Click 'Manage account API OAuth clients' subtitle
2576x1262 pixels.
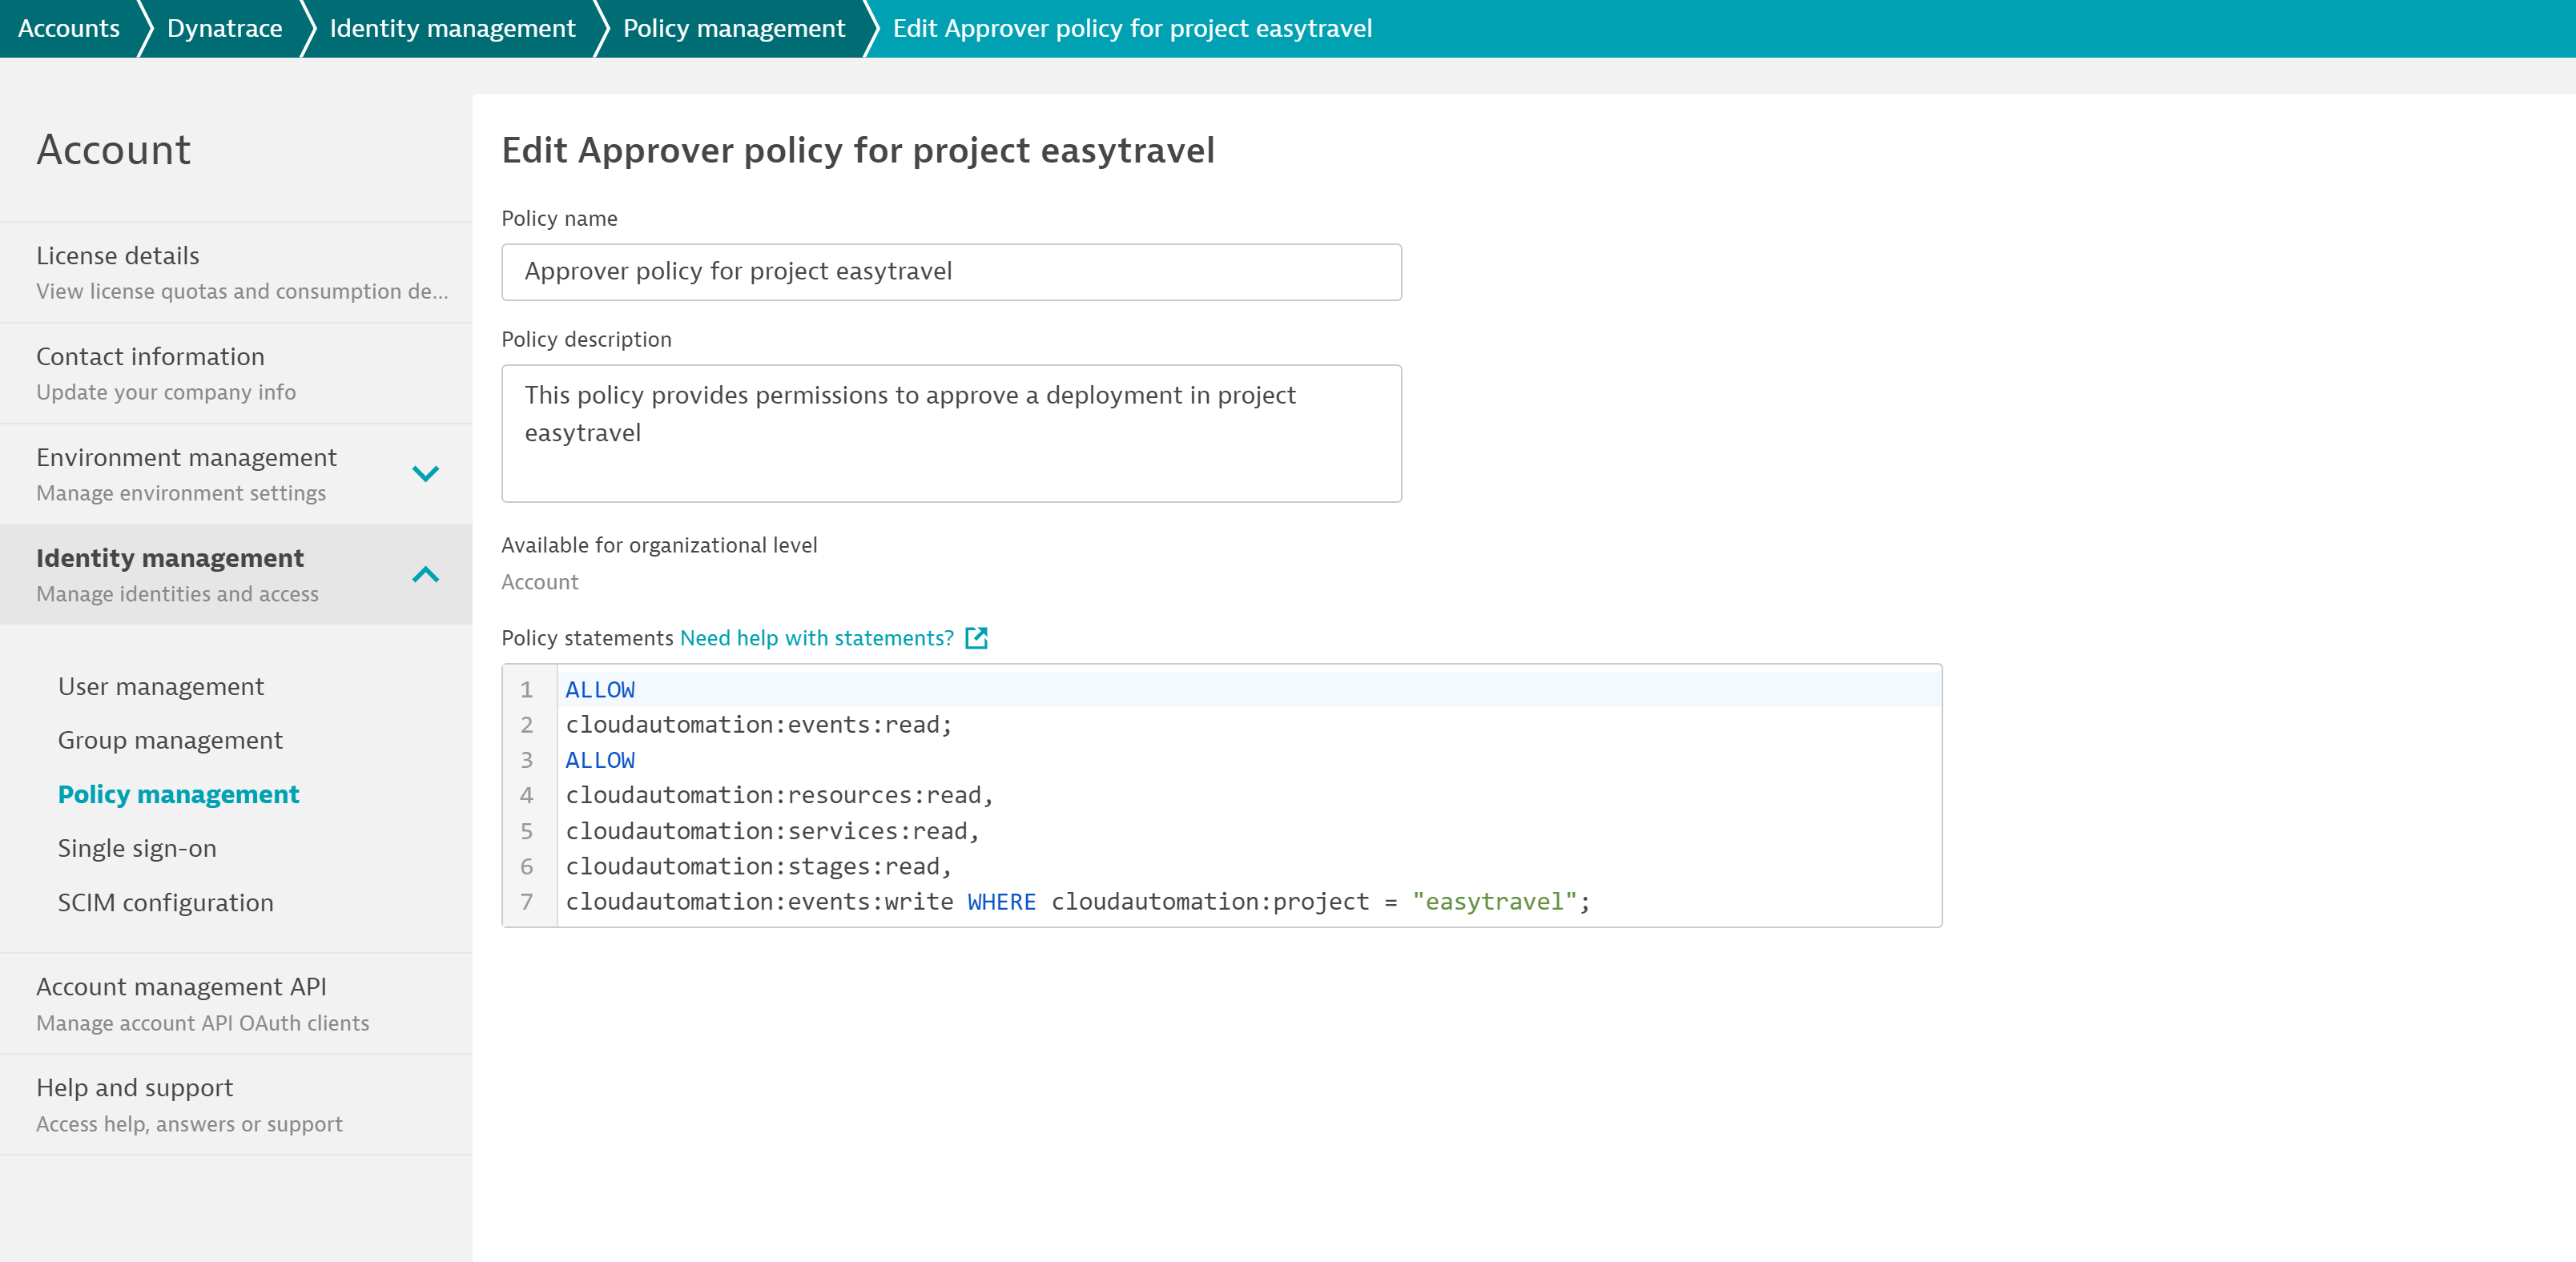[x=203, y=1023]
